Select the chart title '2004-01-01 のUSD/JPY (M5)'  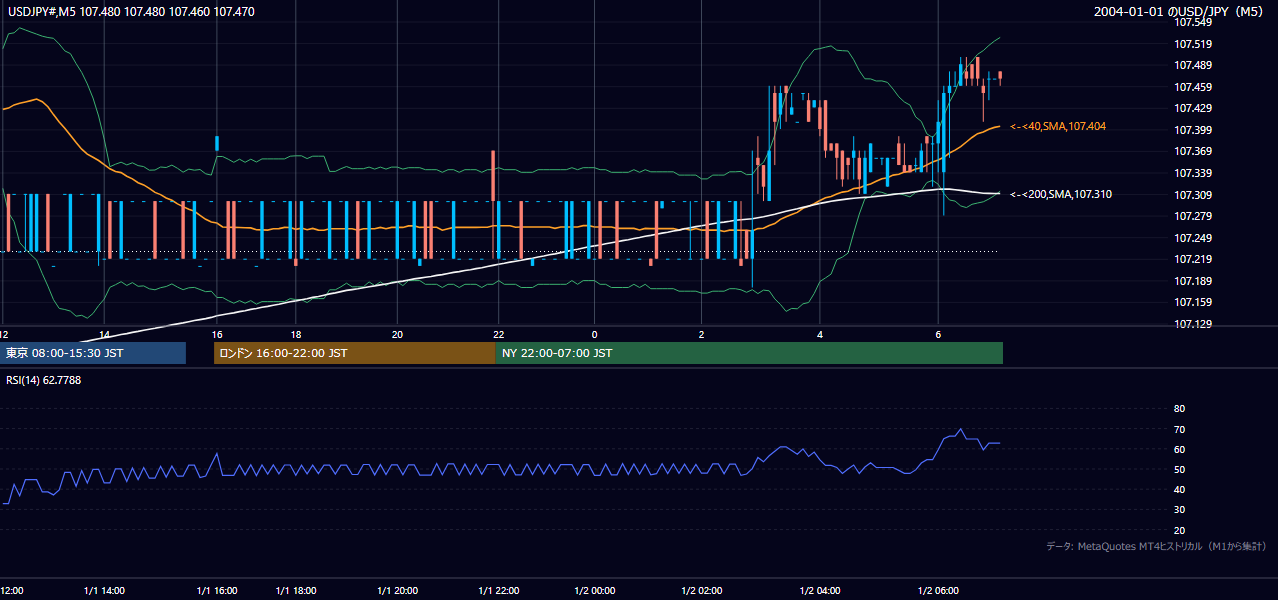(x=1178, y=12)
